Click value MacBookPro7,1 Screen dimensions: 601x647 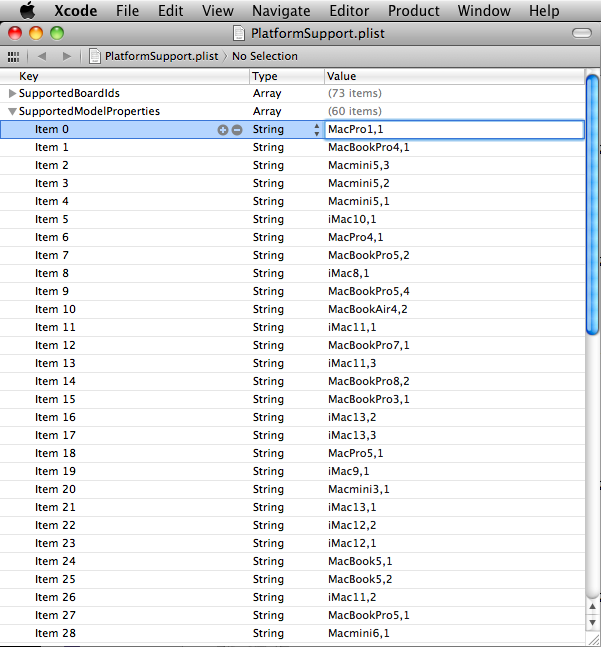pos(369,345)
